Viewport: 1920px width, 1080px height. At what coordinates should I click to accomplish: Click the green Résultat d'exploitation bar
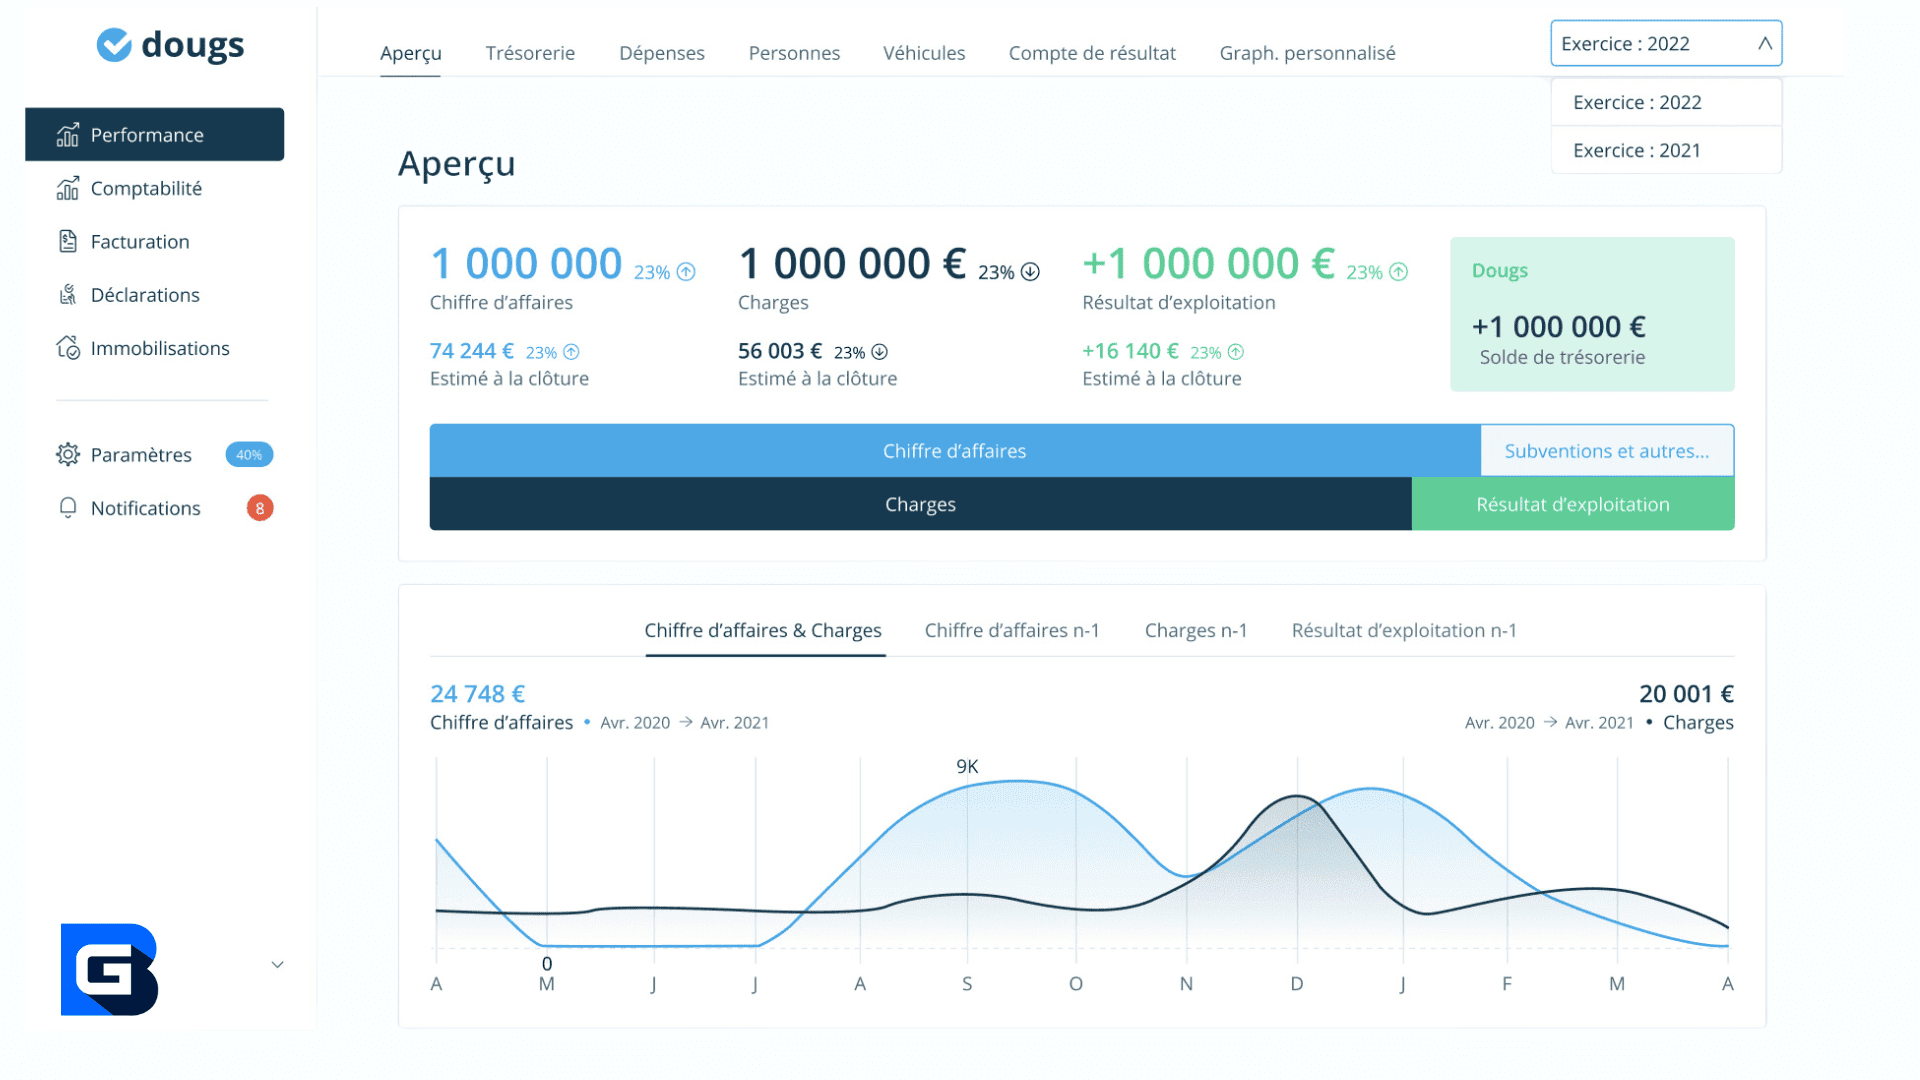click(1572, 504)
